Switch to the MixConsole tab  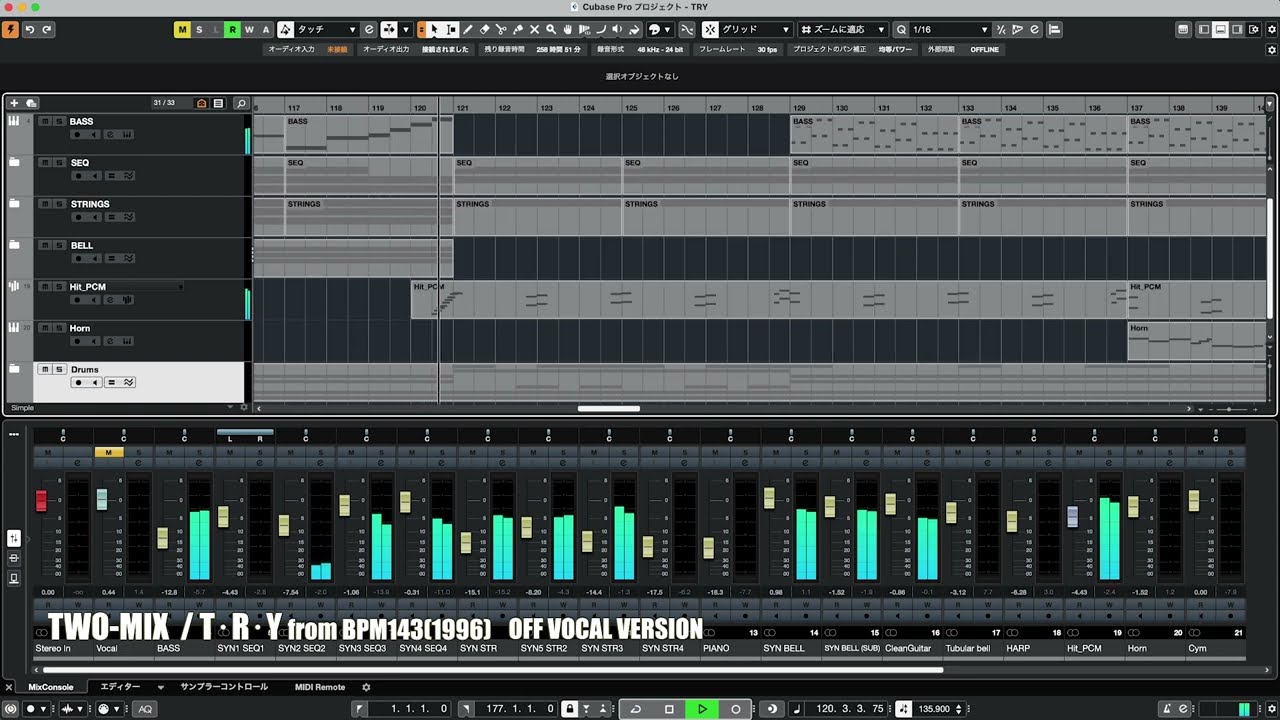(x=51, y=687)
